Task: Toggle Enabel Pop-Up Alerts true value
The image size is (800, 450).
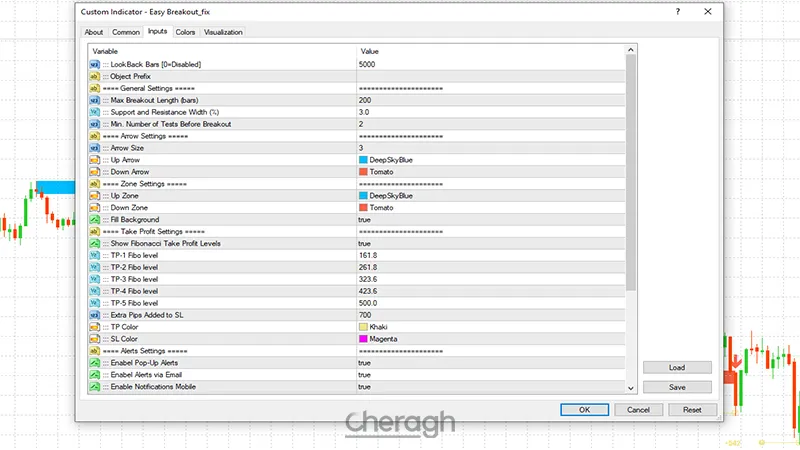Action: click(364, 363)
